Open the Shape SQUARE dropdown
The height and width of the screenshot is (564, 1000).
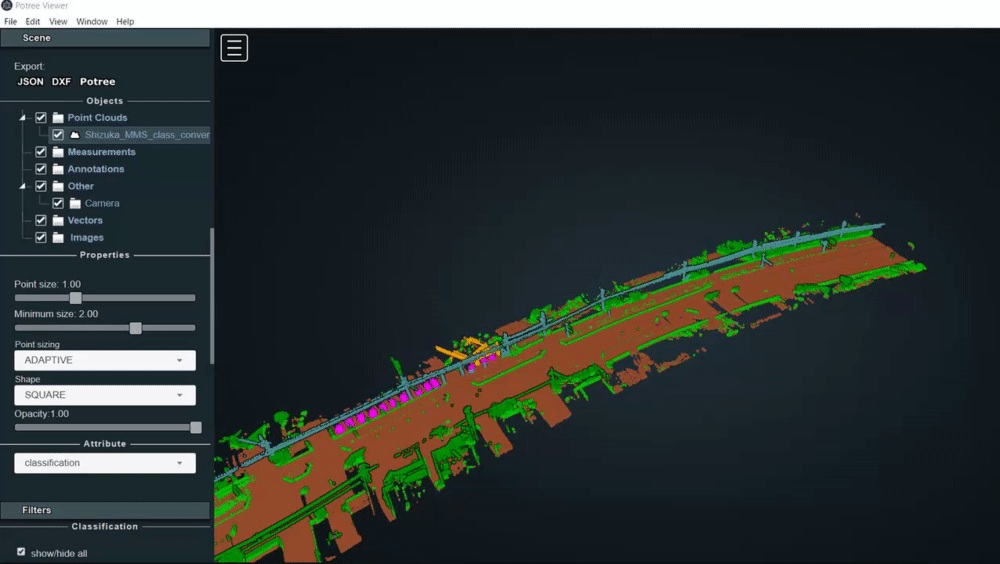click(x=104, y=395)
